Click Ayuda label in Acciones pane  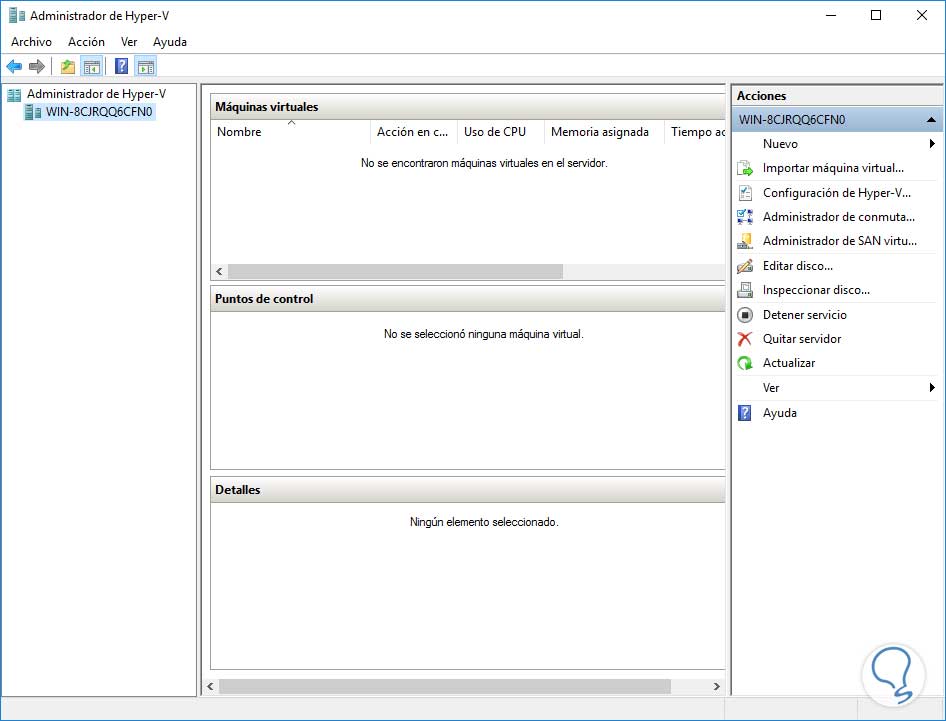[x=779, y=413]
